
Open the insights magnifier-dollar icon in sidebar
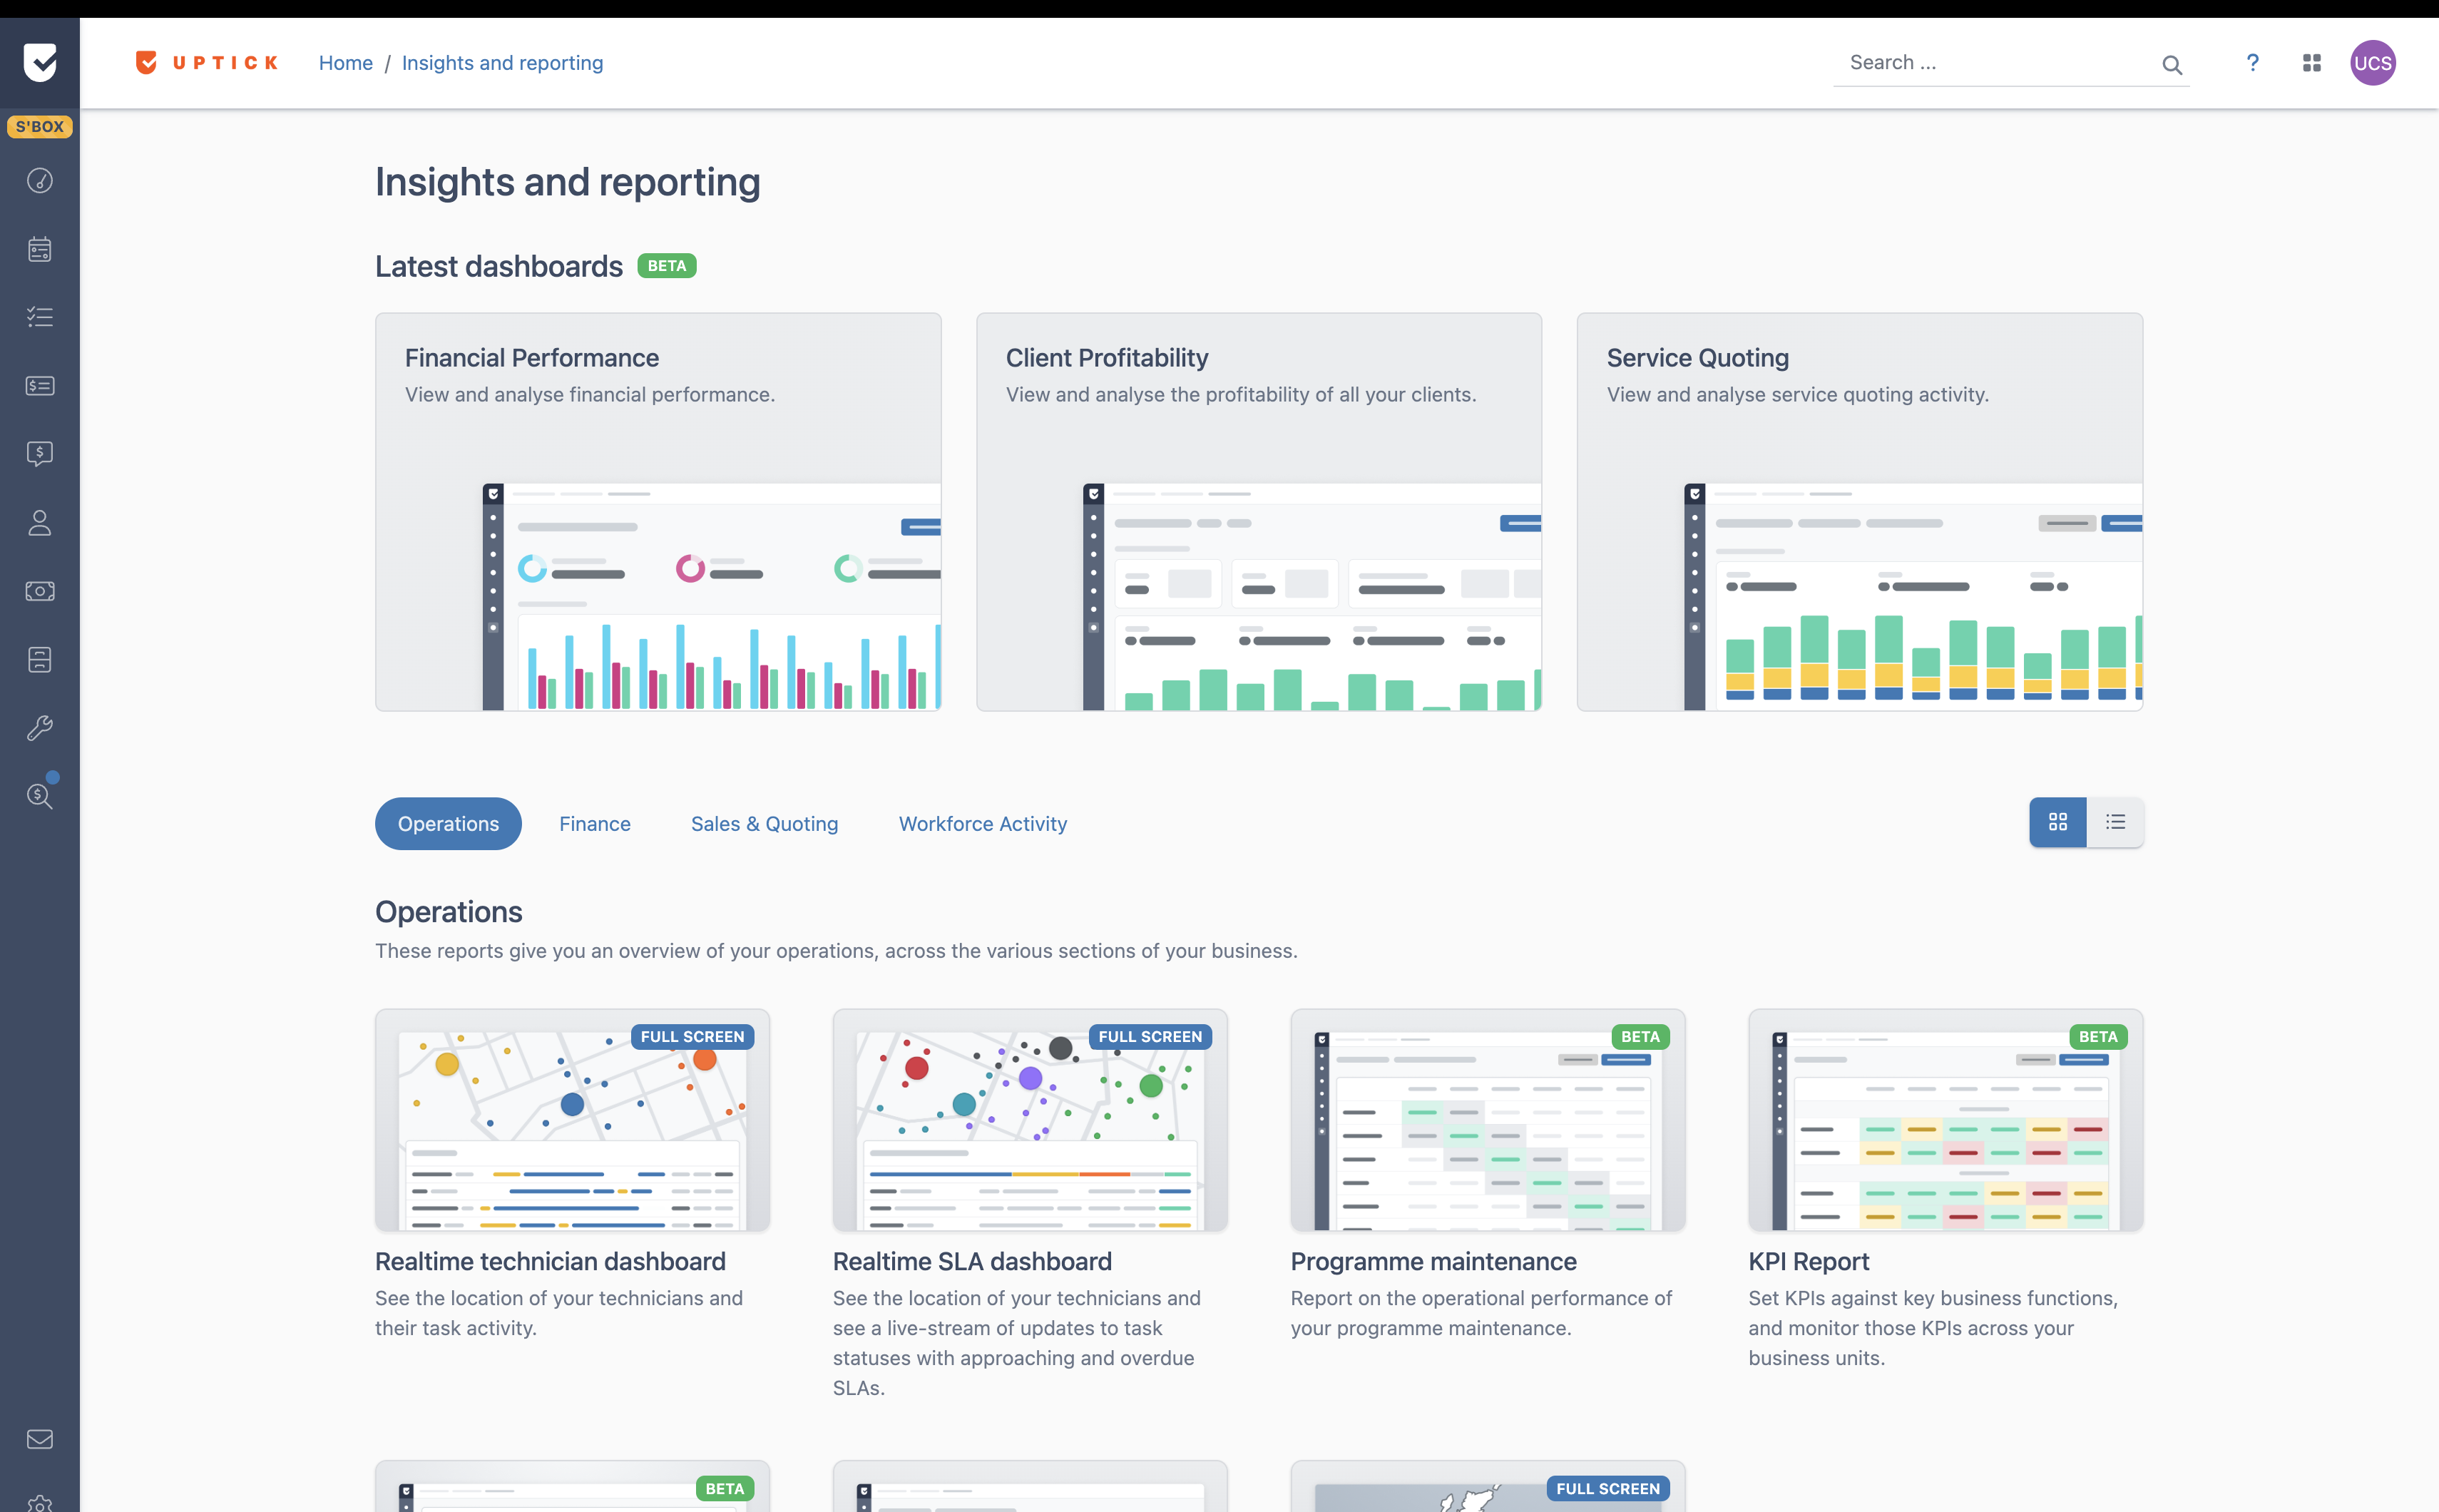(x=40, y=796)
